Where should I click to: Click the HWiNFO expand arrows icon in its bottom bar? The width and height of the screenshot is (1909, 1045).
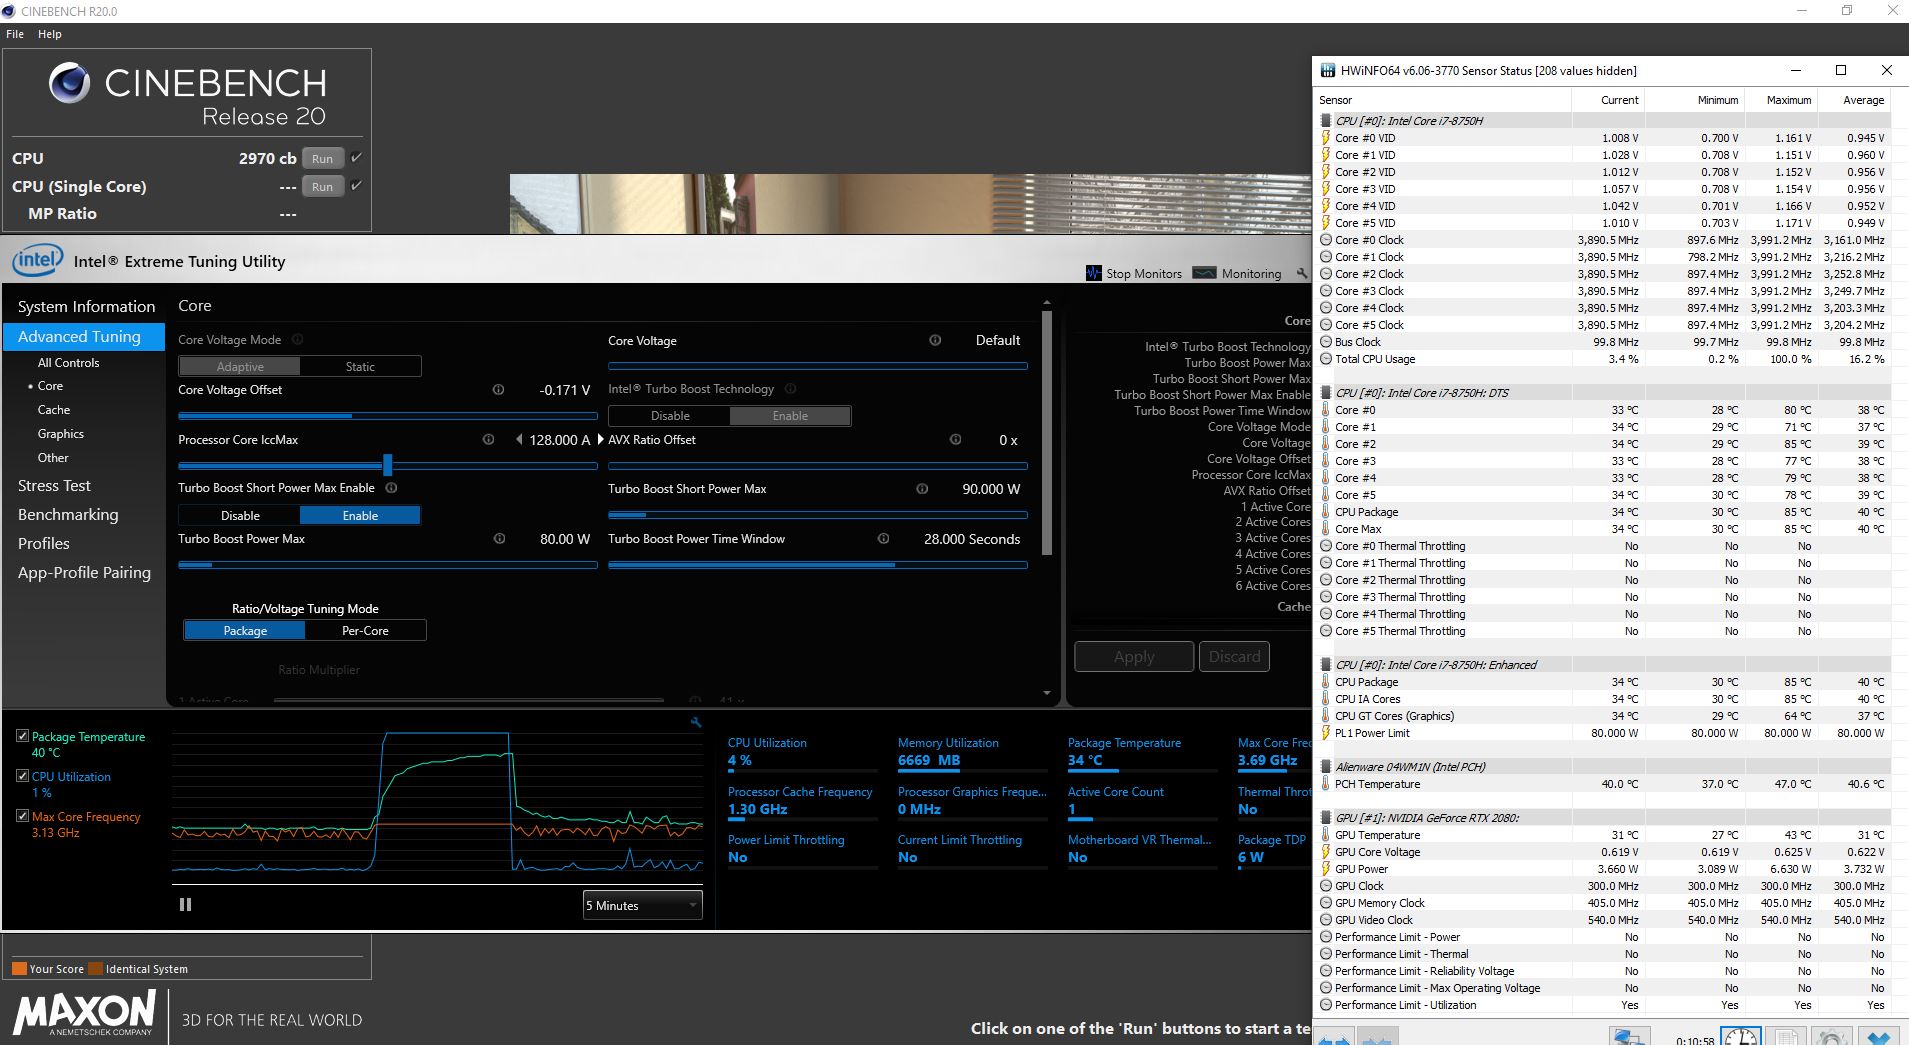1335,1038
